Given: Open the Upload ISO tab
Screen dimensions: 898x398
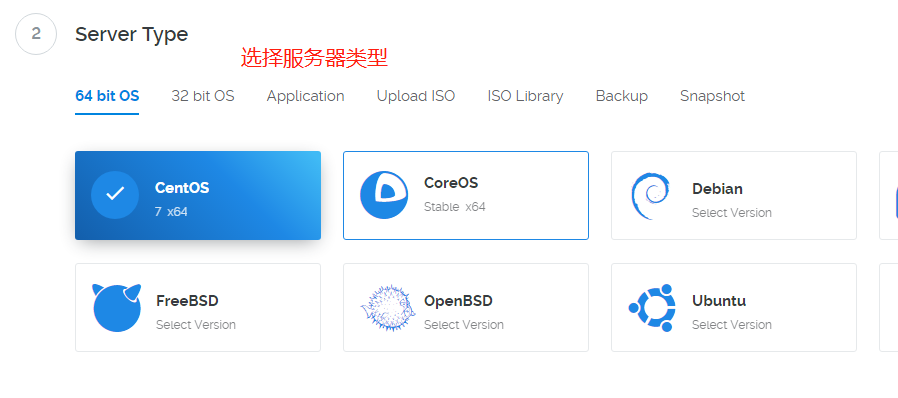Looking at the screenshot, I should click(x=416, y=96).
